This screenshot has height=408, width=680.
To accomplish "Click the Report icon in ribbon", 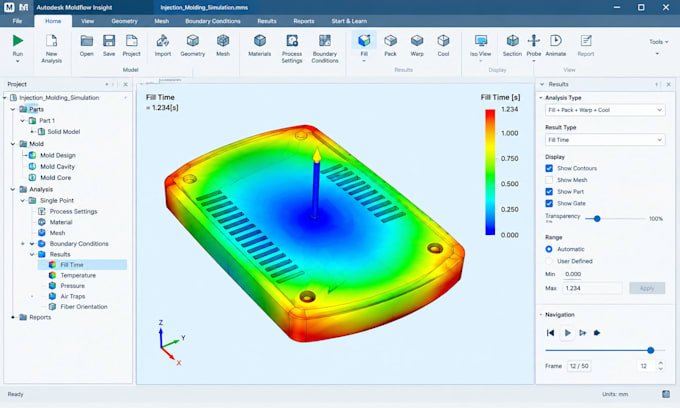I will coord(586,41).
